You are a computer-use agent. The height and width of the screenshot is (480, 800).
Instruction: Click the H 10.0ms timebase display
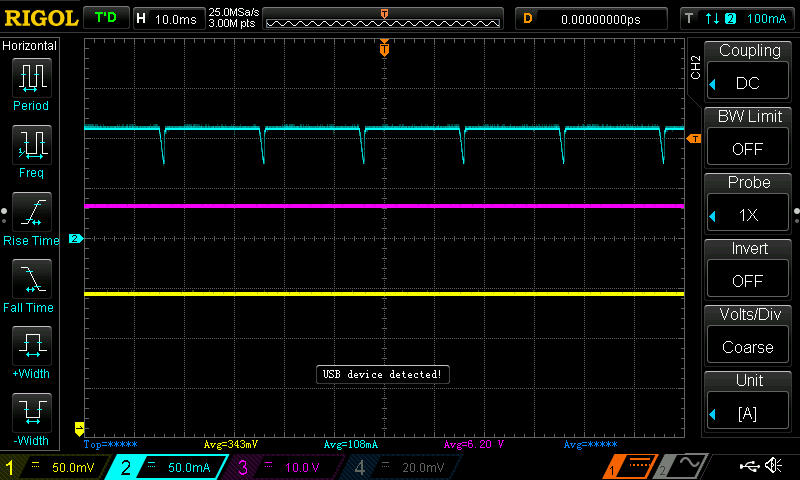(x=166, y=18)
